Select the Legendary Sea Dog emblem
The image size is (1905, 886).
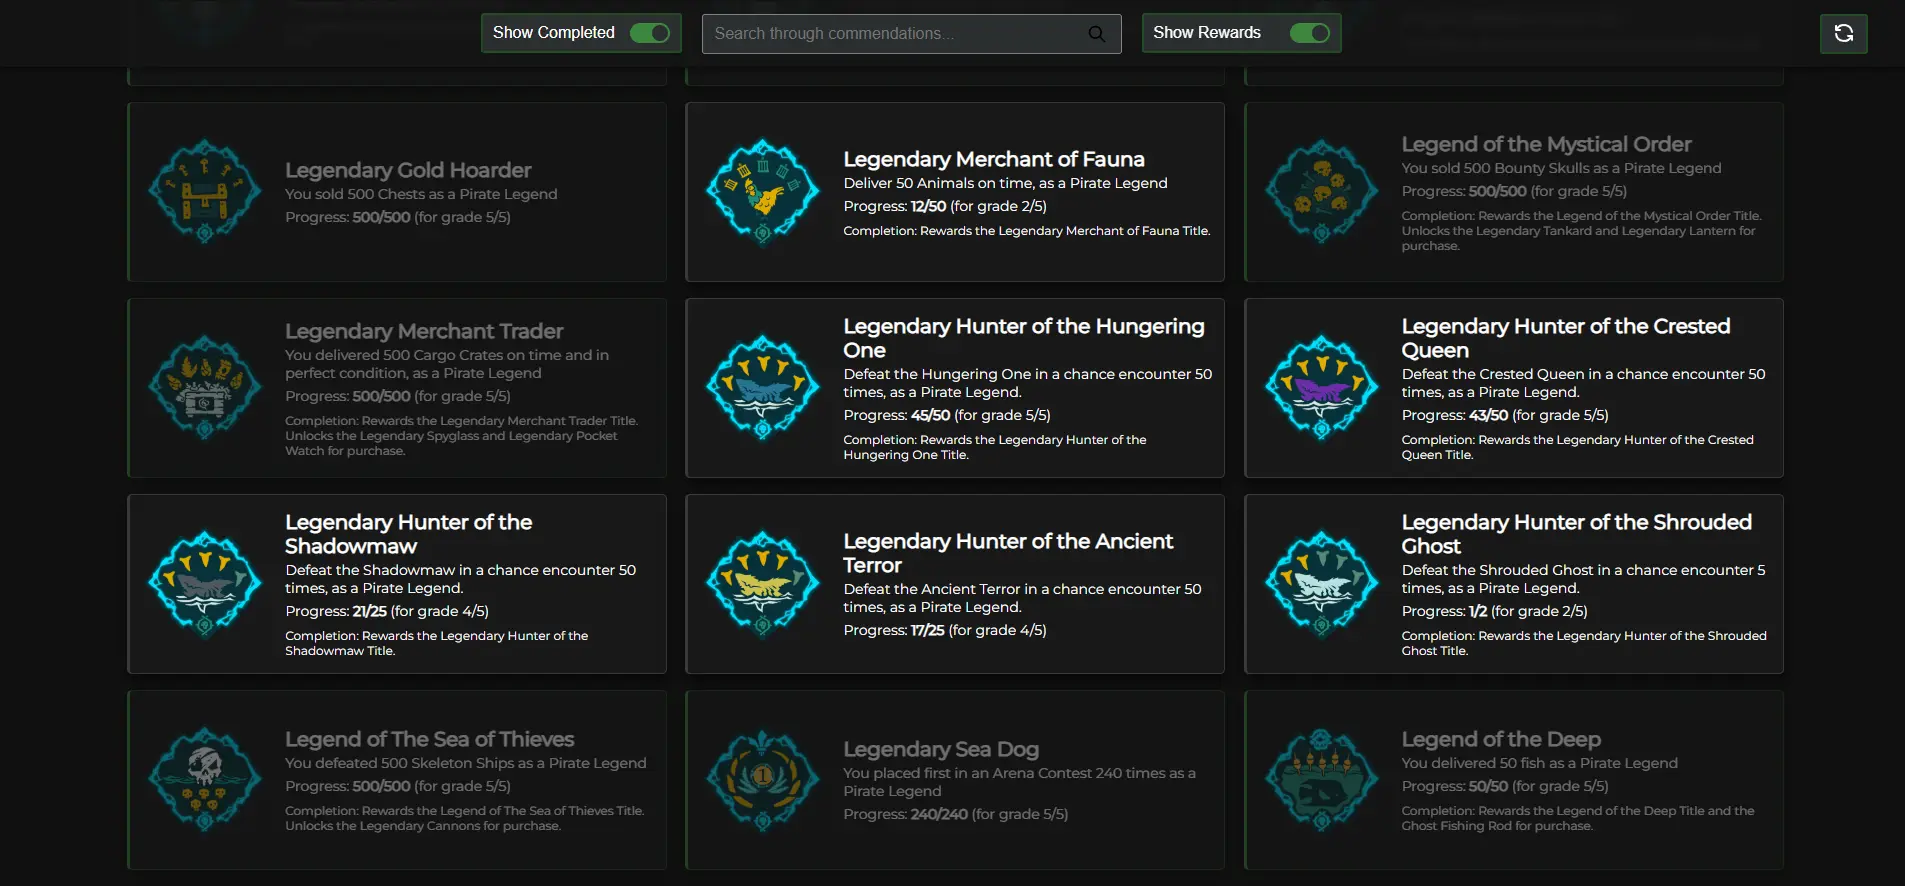coord(763,780)
